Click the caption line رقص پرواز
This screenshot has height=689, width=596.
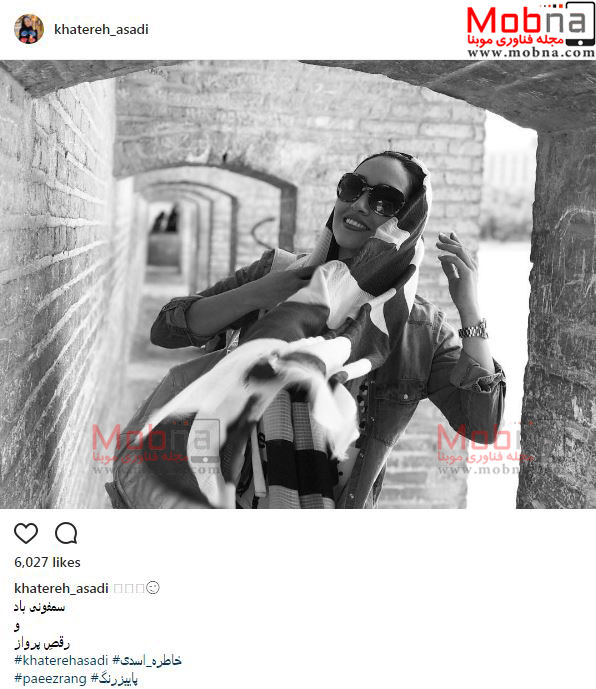[42, 644]
